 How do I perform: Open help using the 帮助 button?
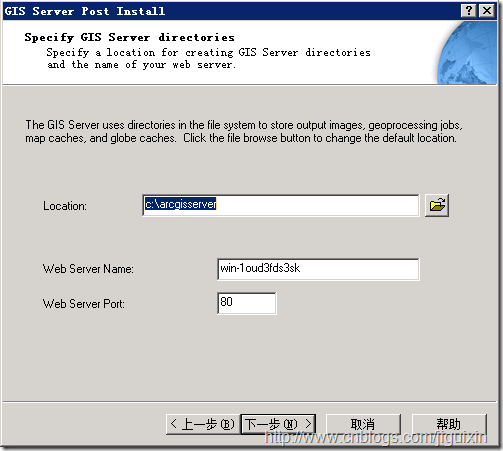tap(449, 424)
